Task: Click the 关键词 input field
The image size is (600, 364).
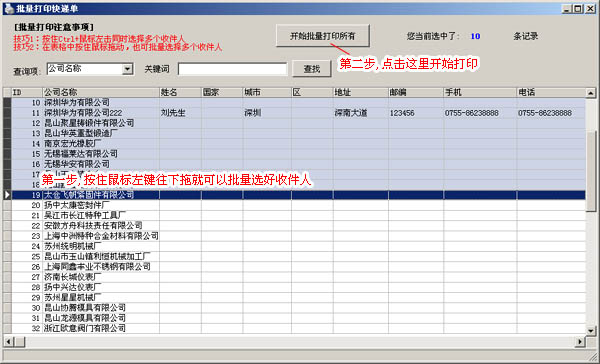Action: click(232, 69)
